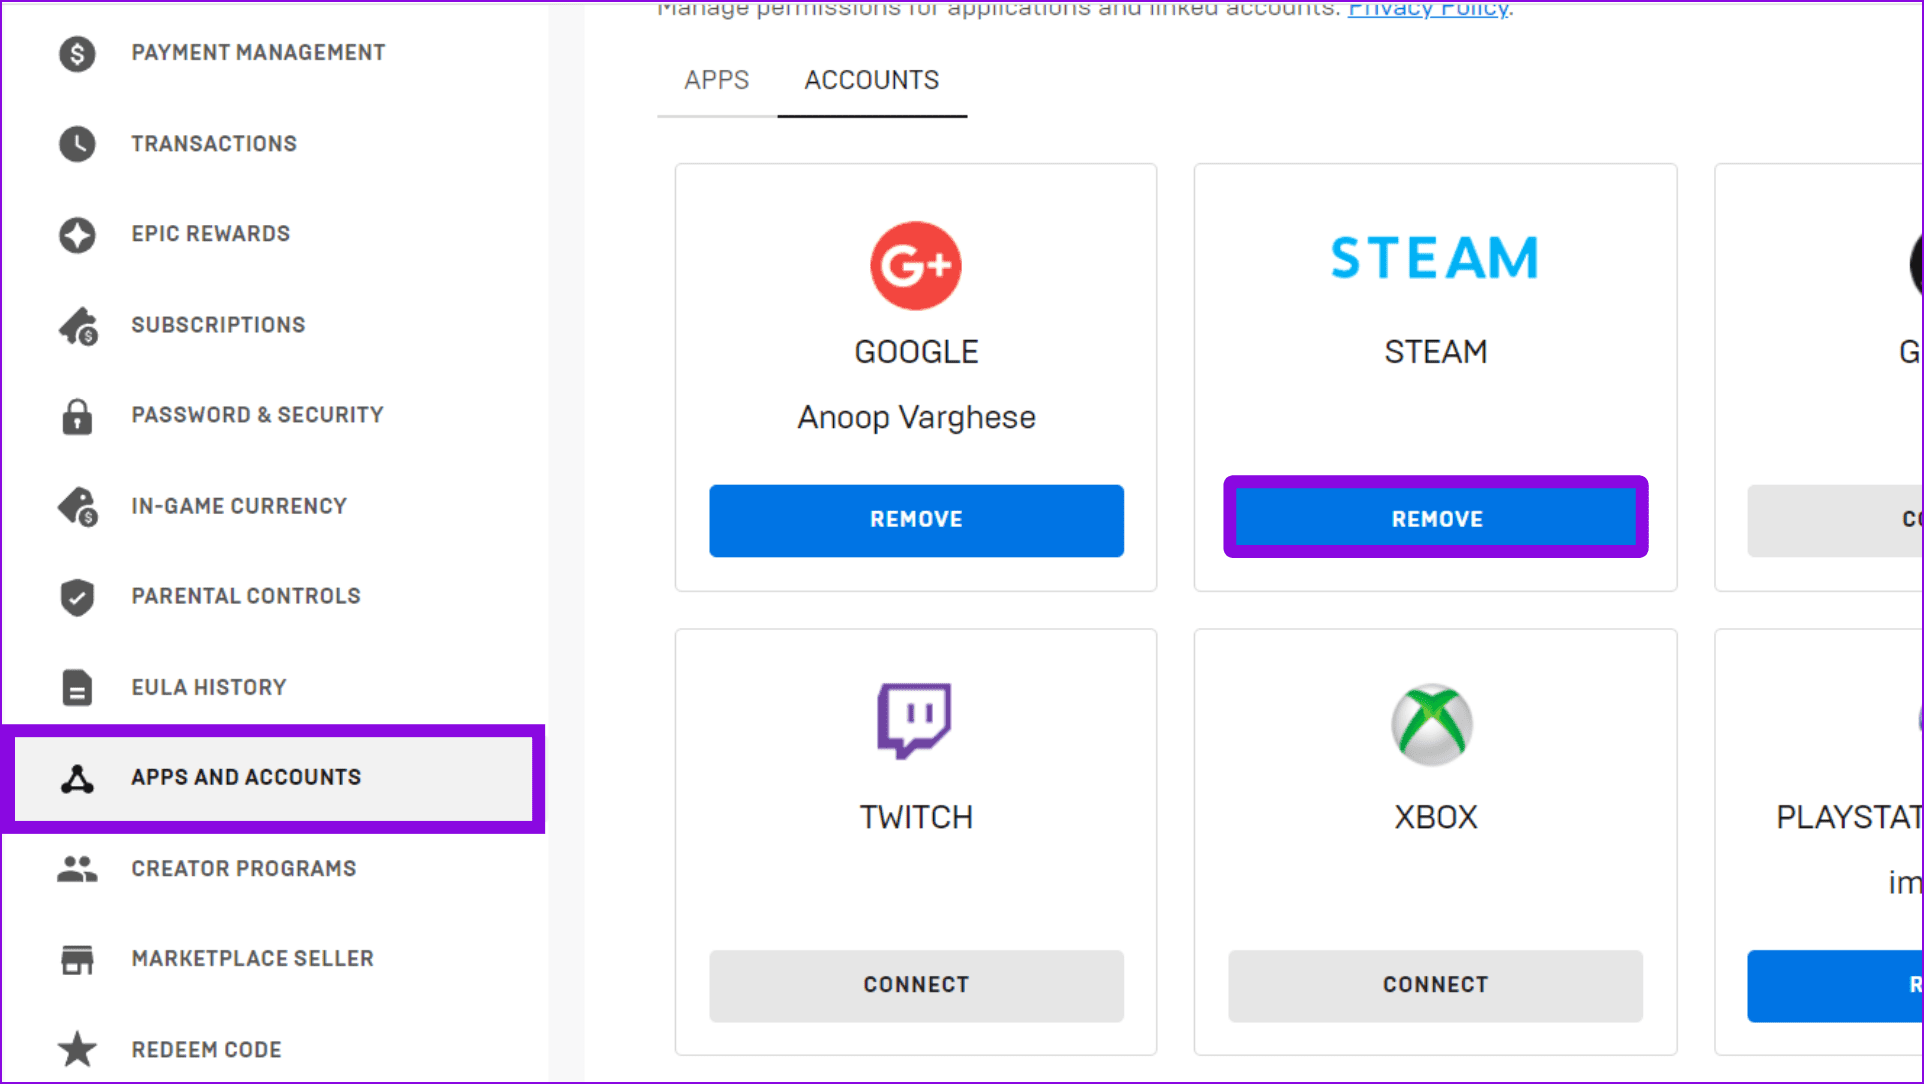Click the Apps and Accounts triangle icon

point(77,778)
